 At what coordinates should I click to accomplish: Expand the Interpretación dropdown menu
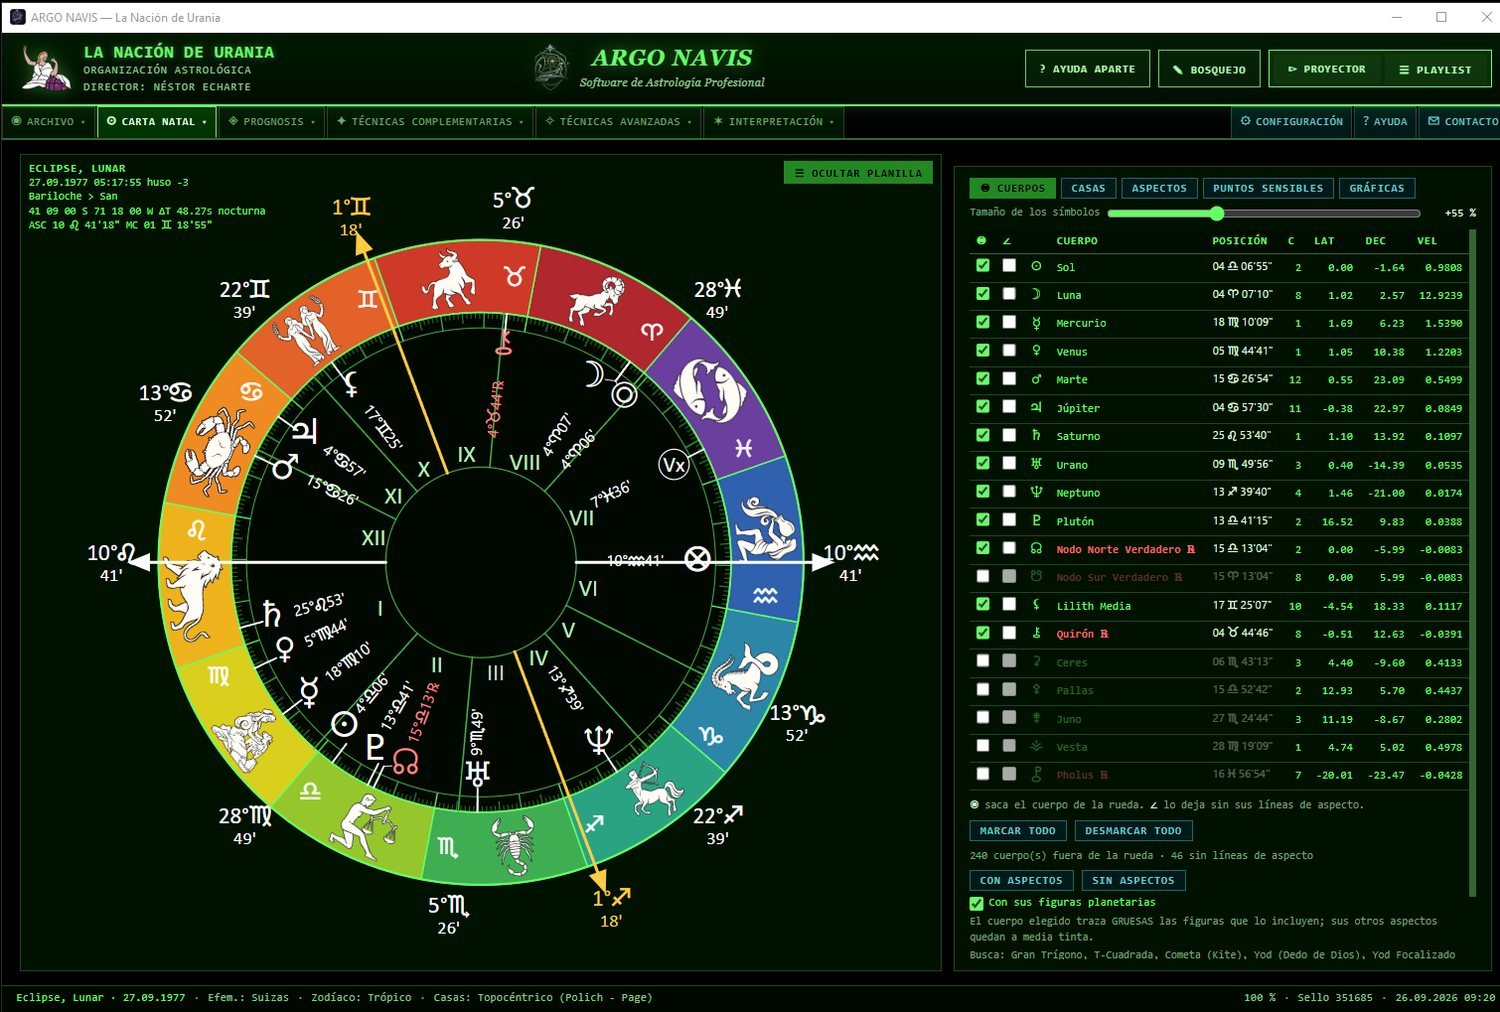tap(774, 122)
